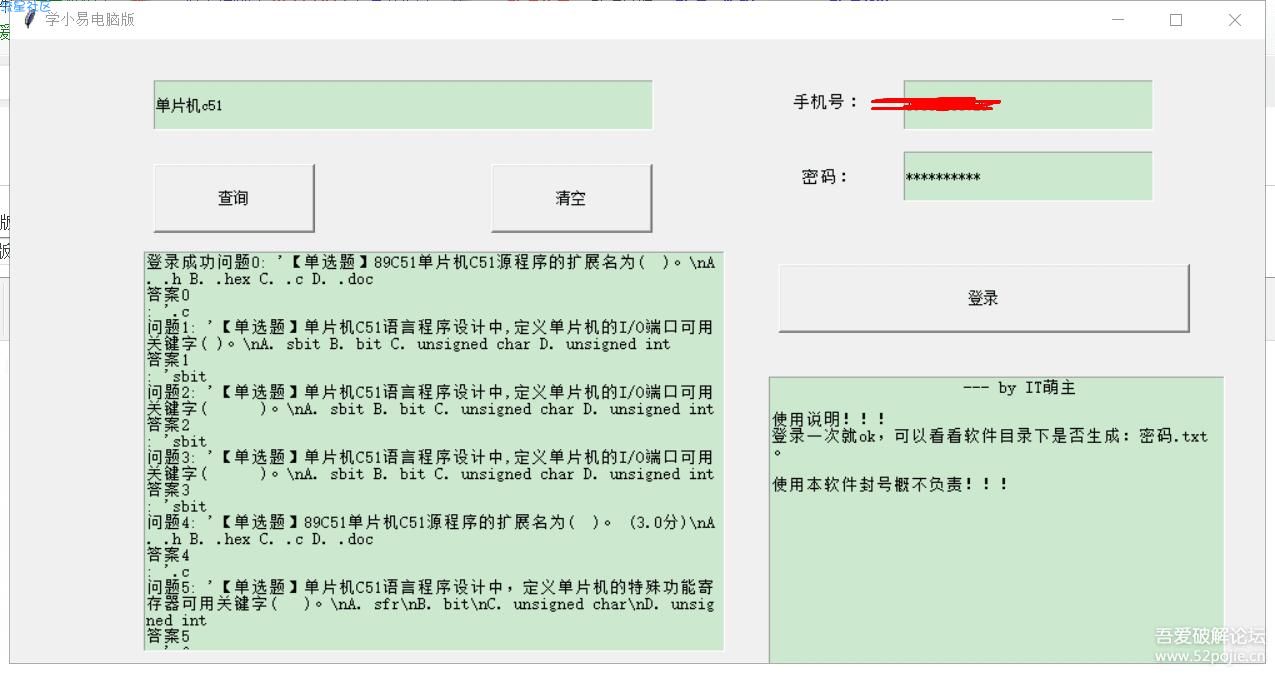Click the 手机号： label
1275x673 pixels.
coord(826,102)
